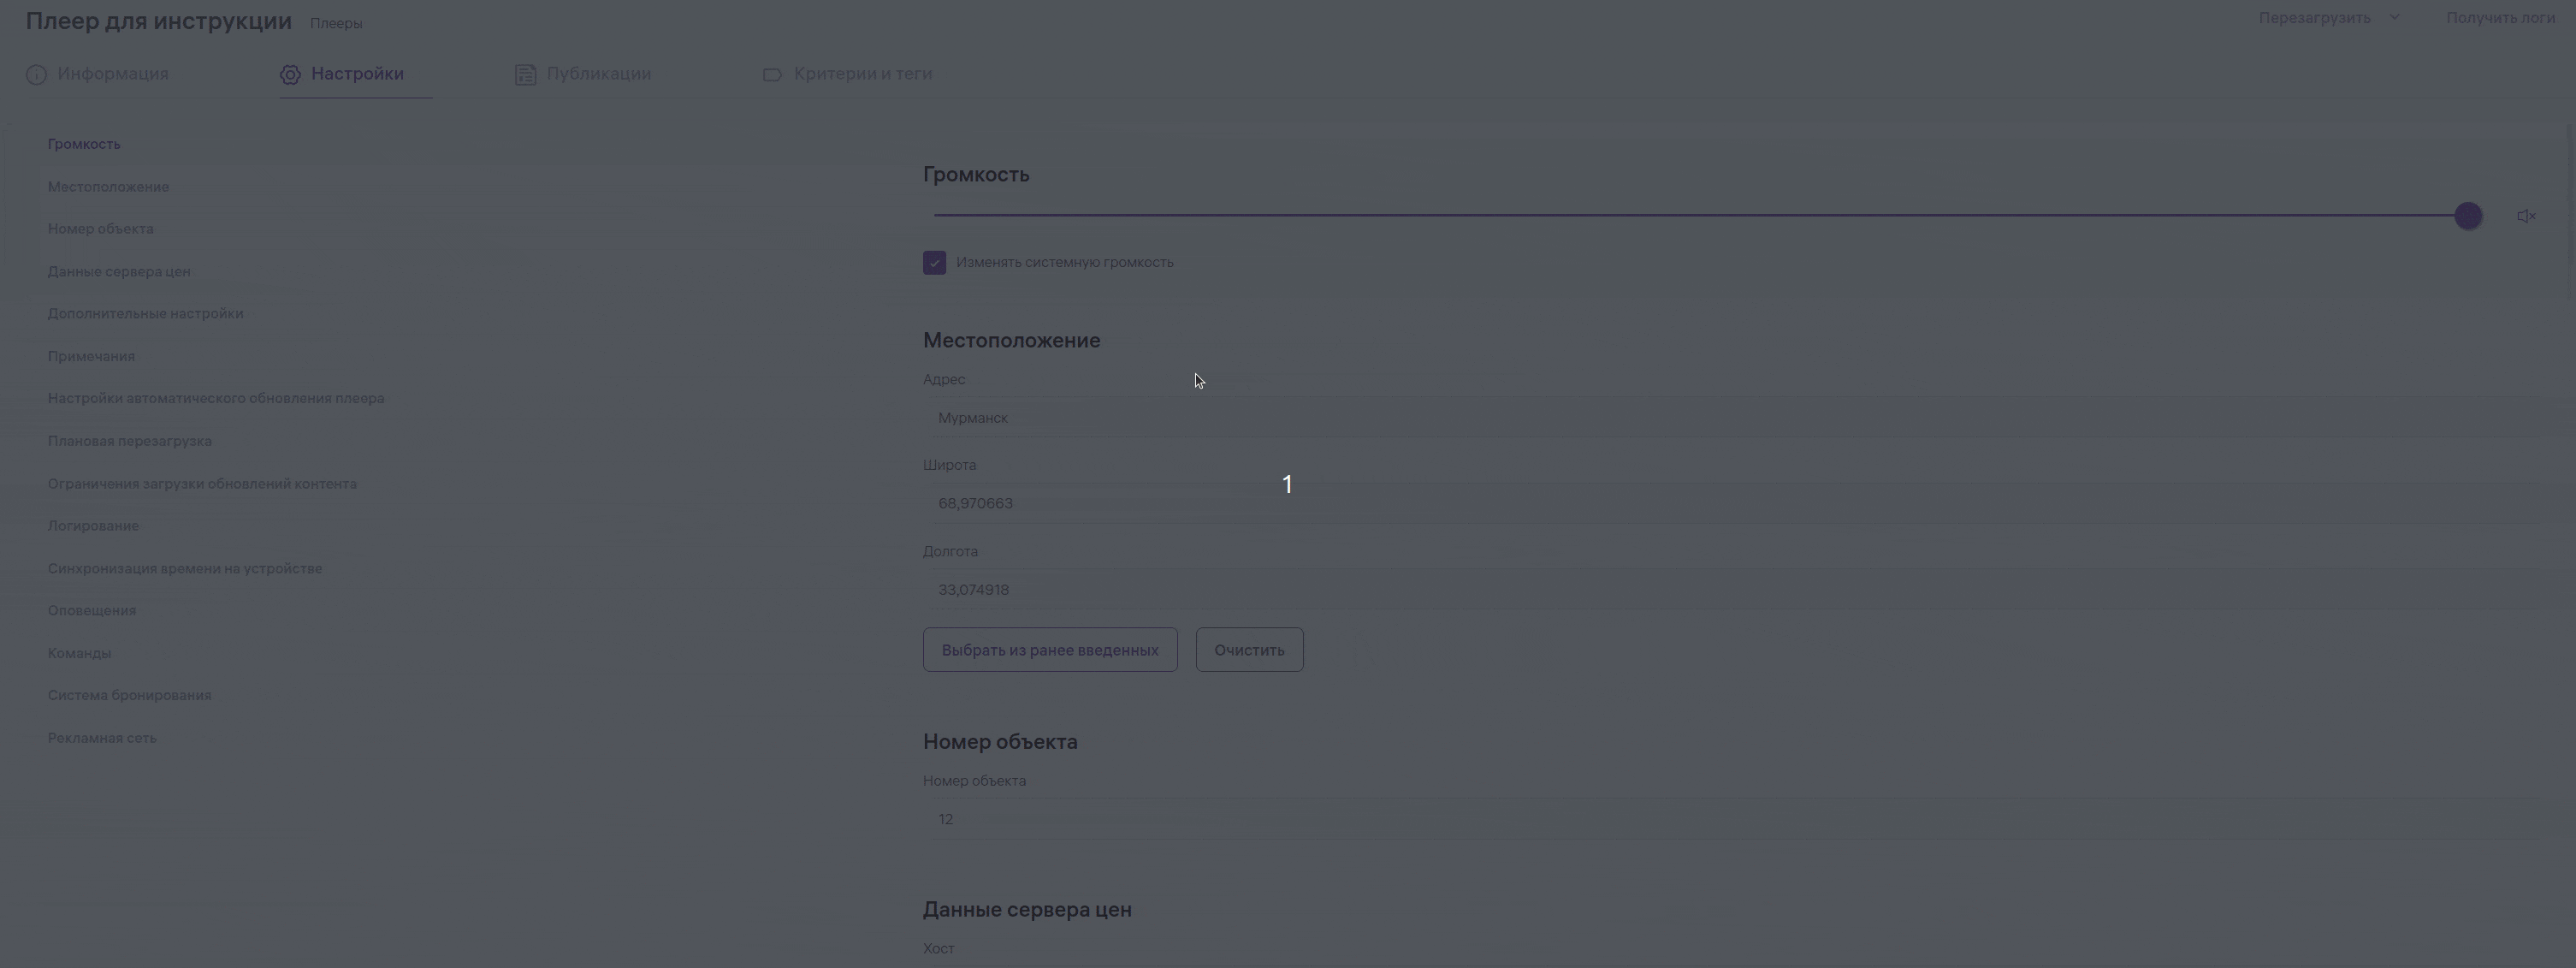The image size is (2576, 968).
Task: Open Плееры breadcrumb link
Action: coord(336,23)
